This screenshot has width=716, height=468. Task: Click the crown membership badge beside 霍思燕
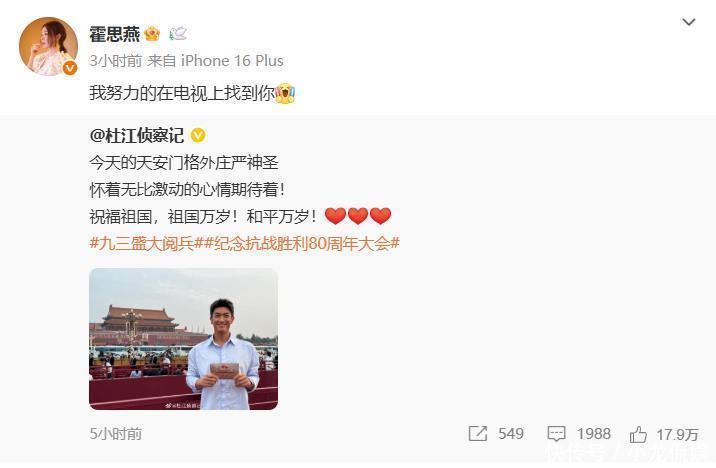(152, 34)
